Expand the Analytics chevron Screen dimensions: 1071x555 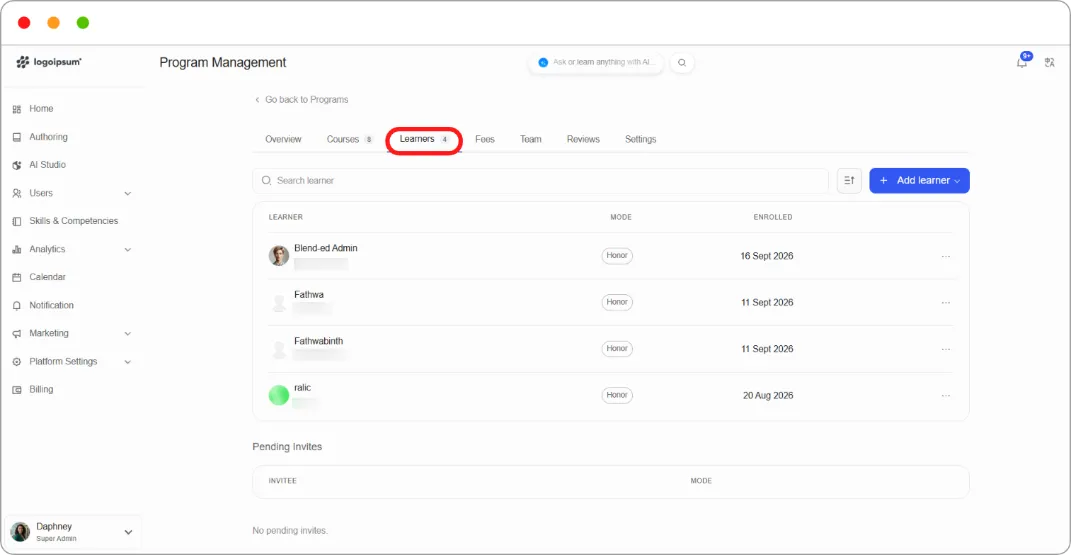[128, 250]
